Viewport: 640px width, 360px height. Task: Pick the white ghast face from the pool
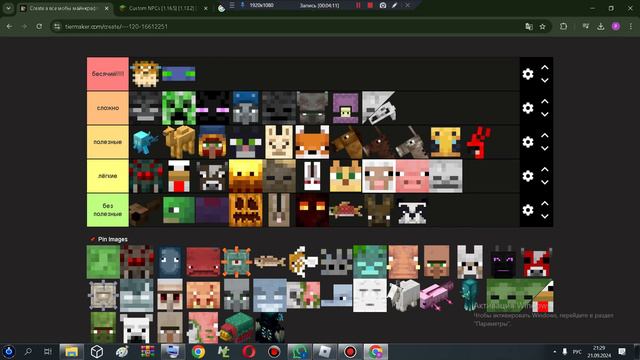370,296
